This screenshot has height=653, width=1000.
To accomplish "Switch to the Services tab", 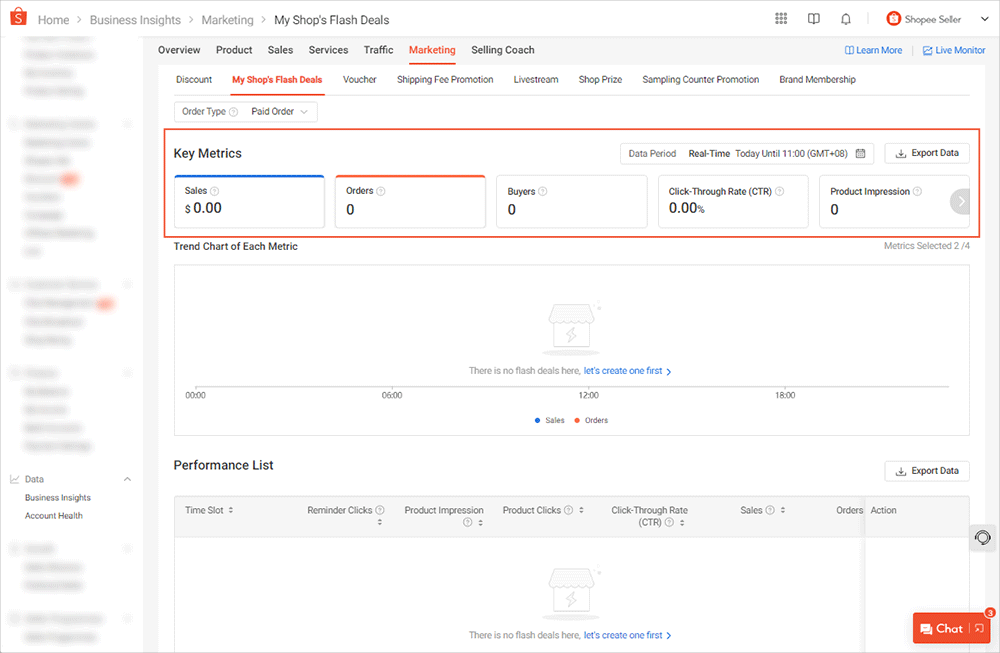I will [x=328, y=50].
